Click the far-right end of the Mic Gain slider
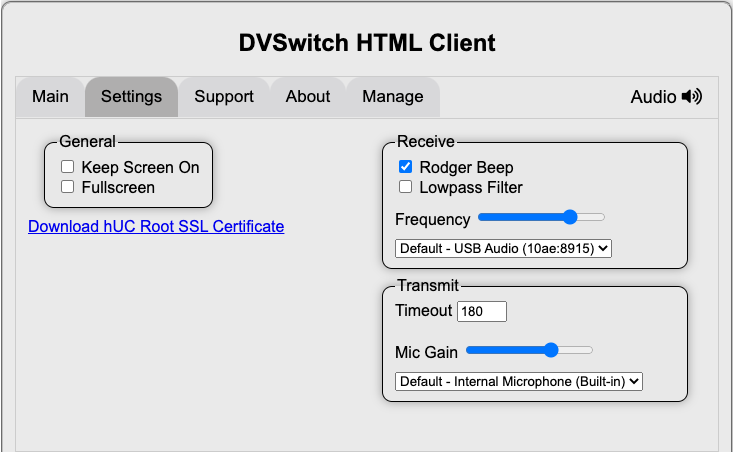The width and height of the screenshot is (733, 452). [x=591, y=350]
